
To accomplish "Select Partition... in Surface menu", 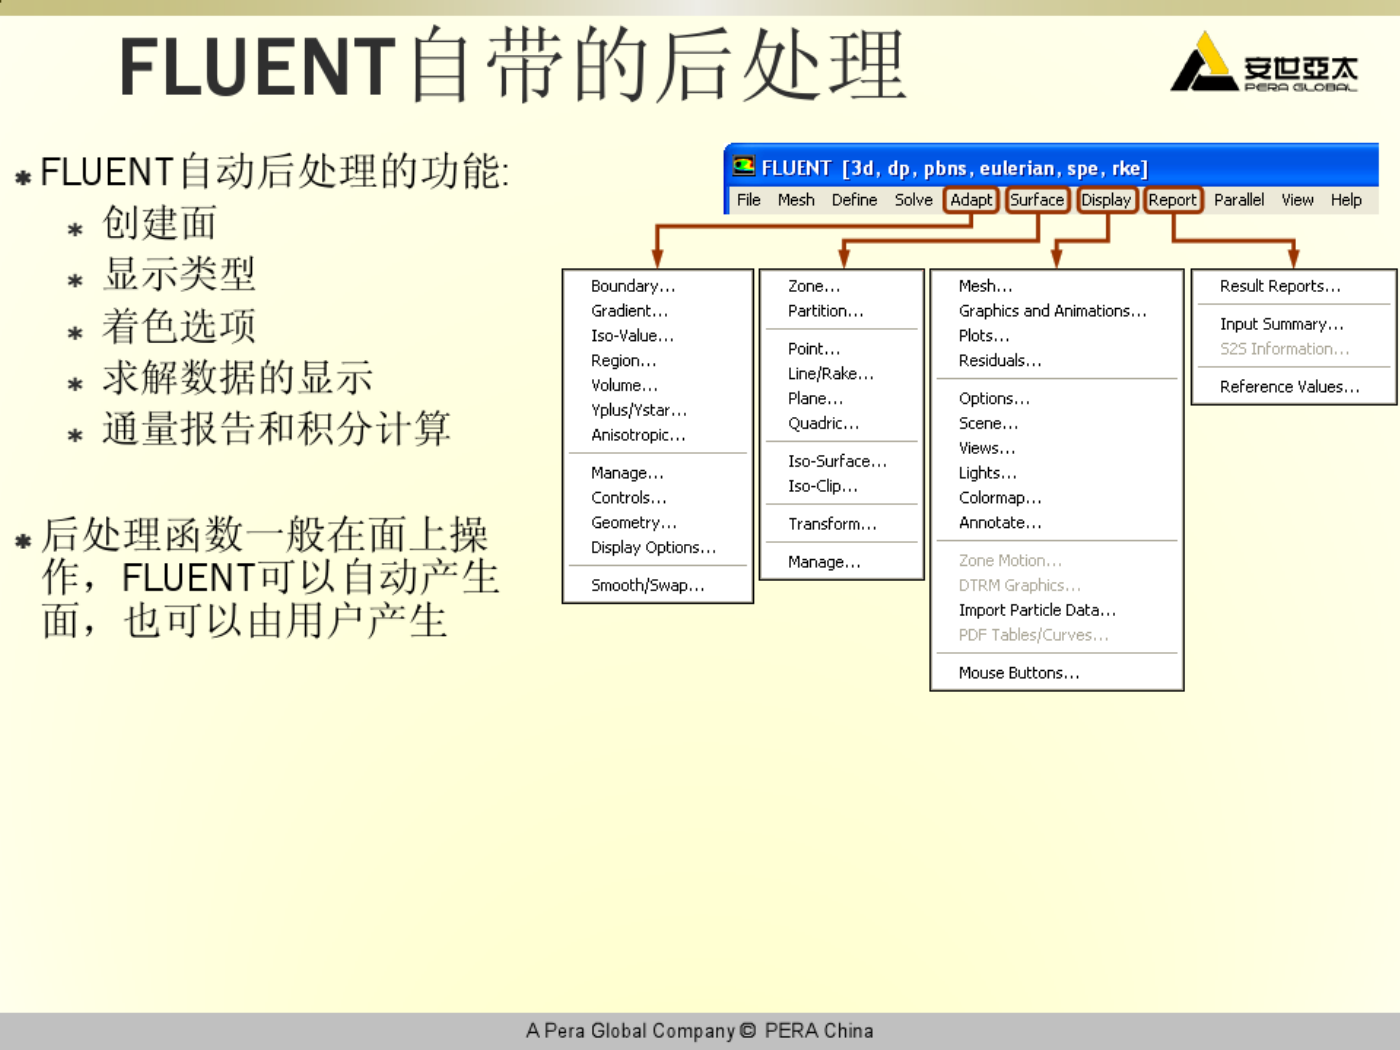I will pos(825,311).
